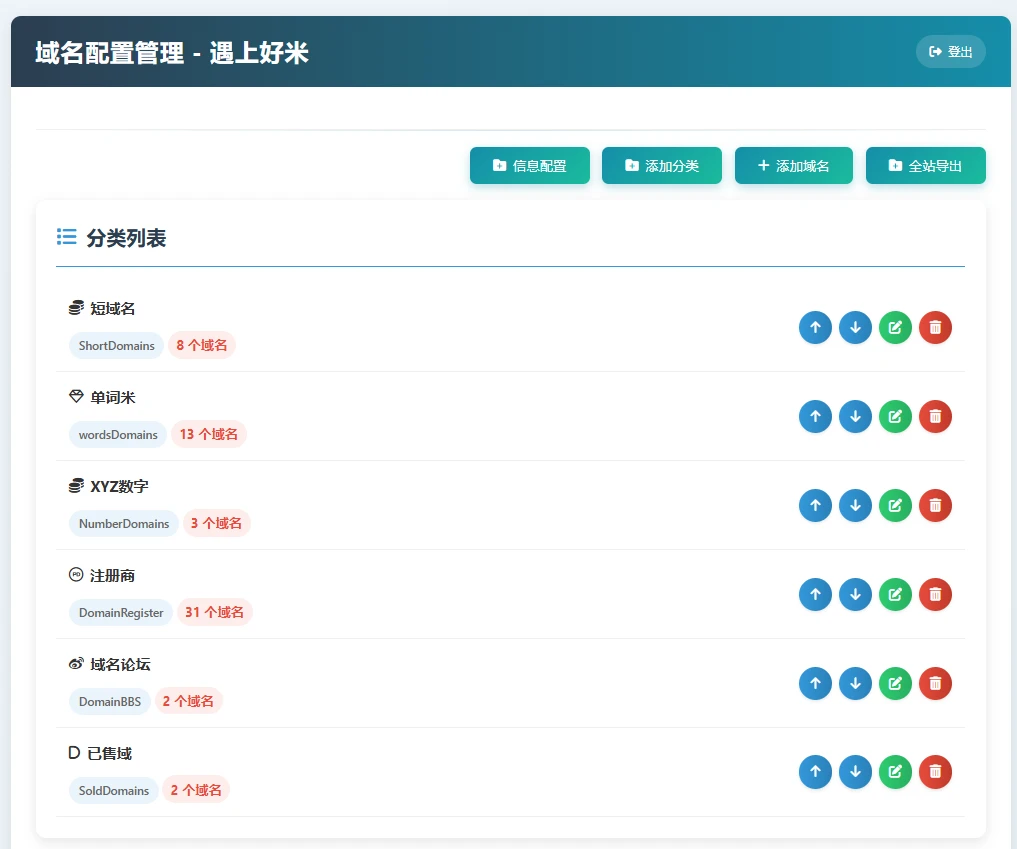Click the 分类列表 list heading icon

pyautogui.click(x=67, y=237)
